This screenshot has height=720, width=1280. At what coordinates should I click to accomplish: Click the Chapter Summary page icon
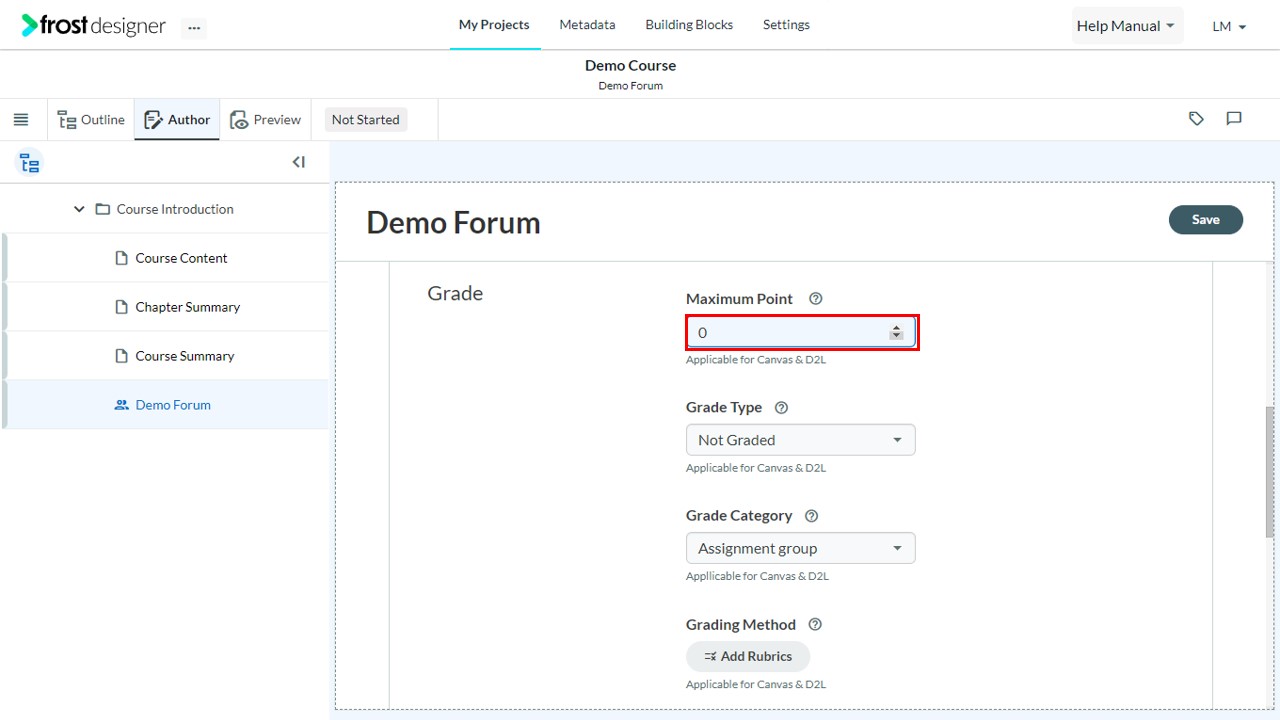[122, 307]
